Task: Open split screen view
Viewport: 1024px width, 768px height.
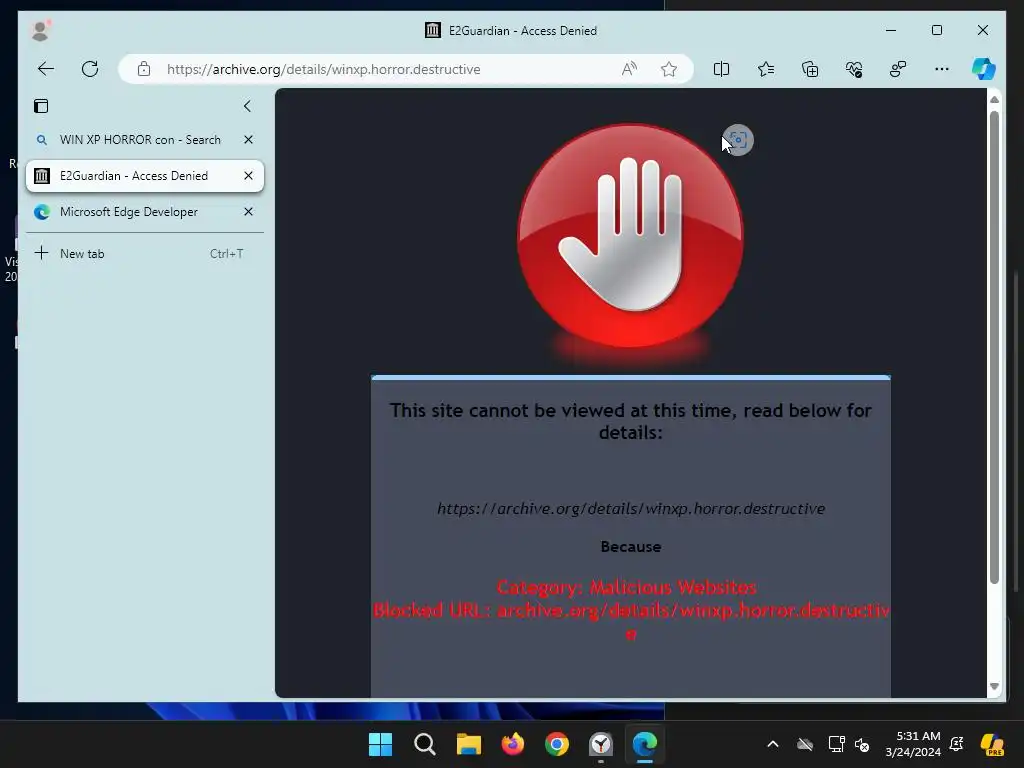Action: 721,69
